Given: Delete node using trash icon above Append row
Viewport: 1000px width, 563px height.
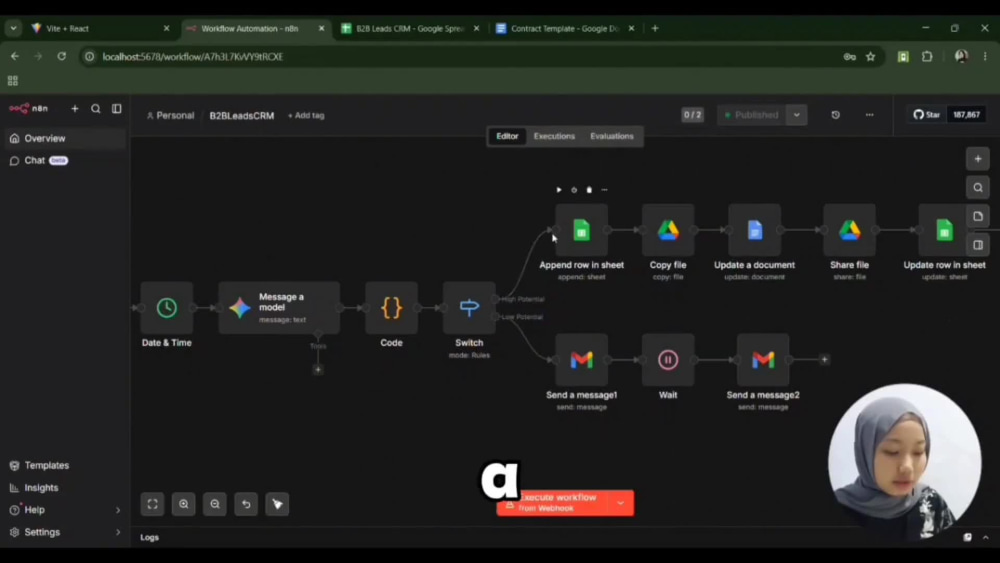Looking at the screenshot, I should point(589,190).
